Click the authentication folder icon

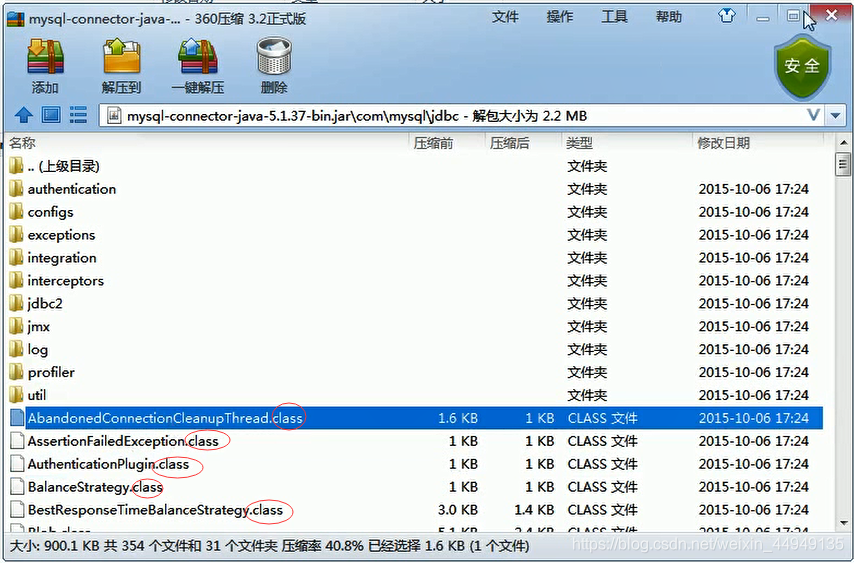[x=17, y=189]
